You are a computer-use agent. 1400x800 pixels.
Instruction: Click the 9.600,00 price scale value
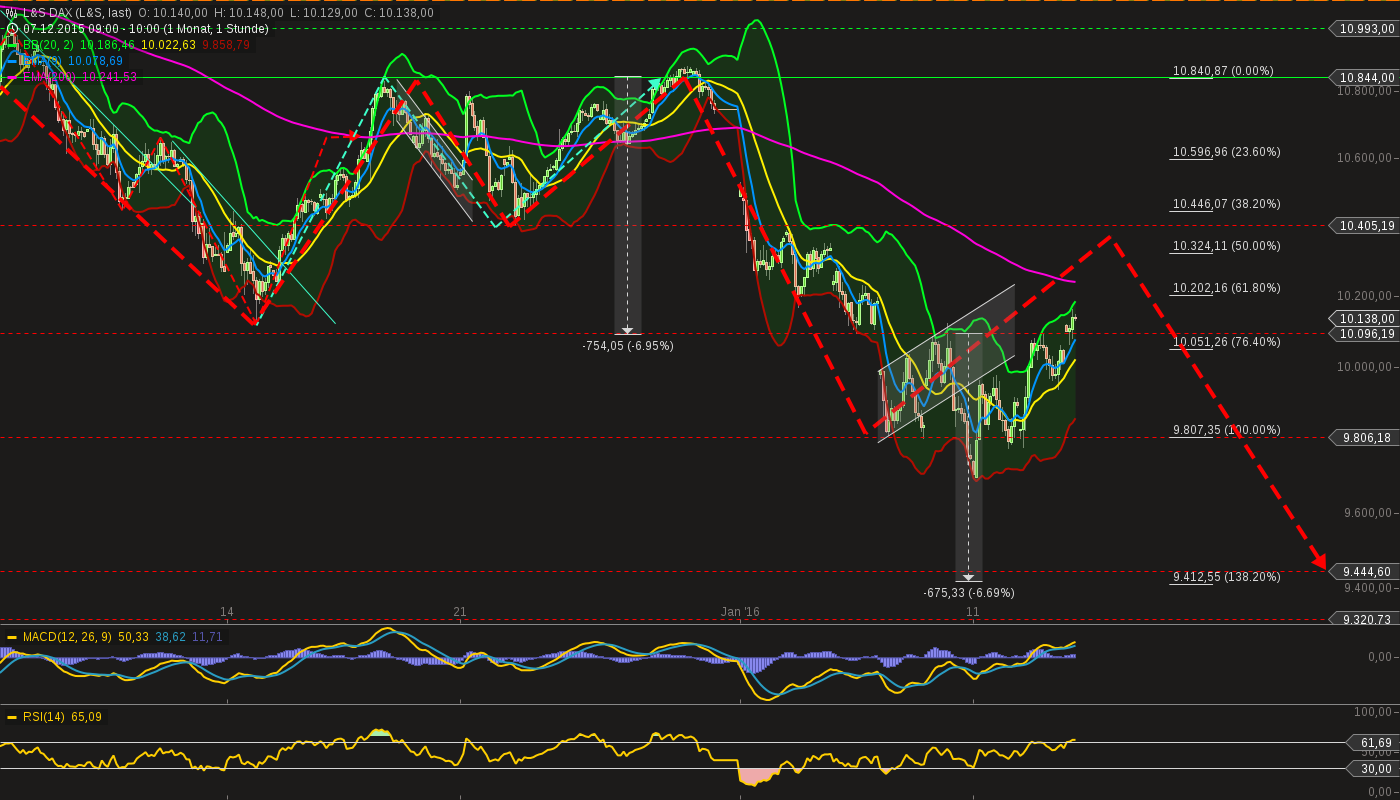[x=1370, y=514]
